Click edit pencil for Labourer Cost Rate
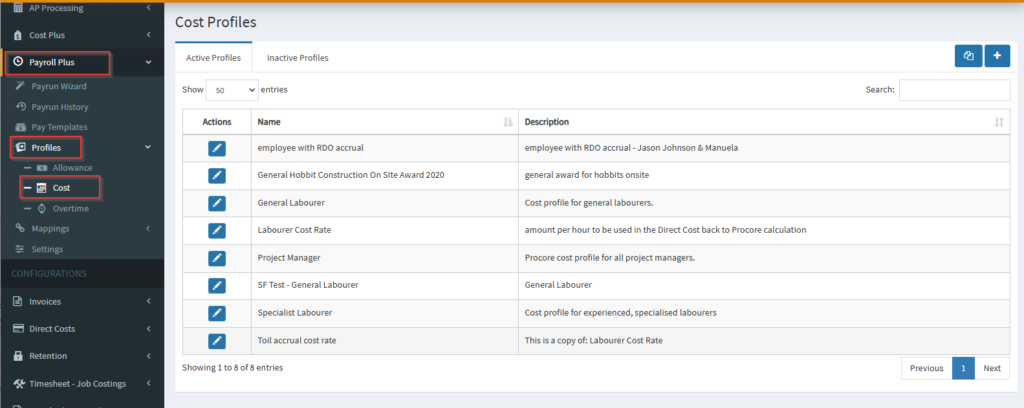1024x408 pixels. point(217,230)
